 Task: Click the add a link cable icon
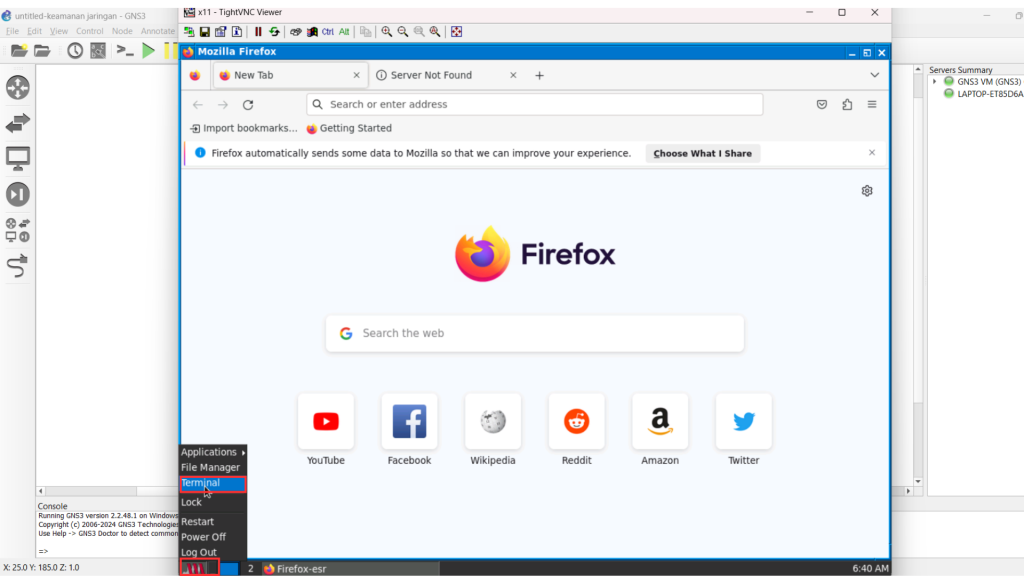click(18, 266)
